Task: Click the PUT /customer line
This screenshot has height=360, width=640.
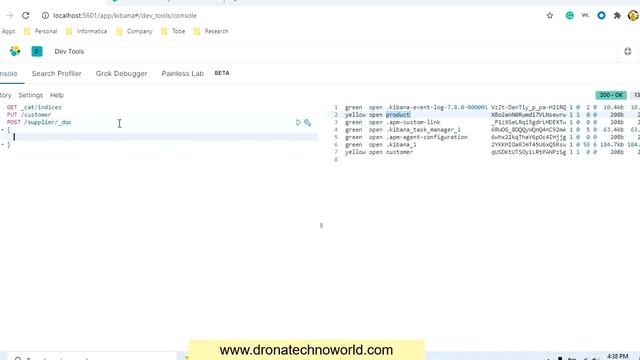Action: 29,115
